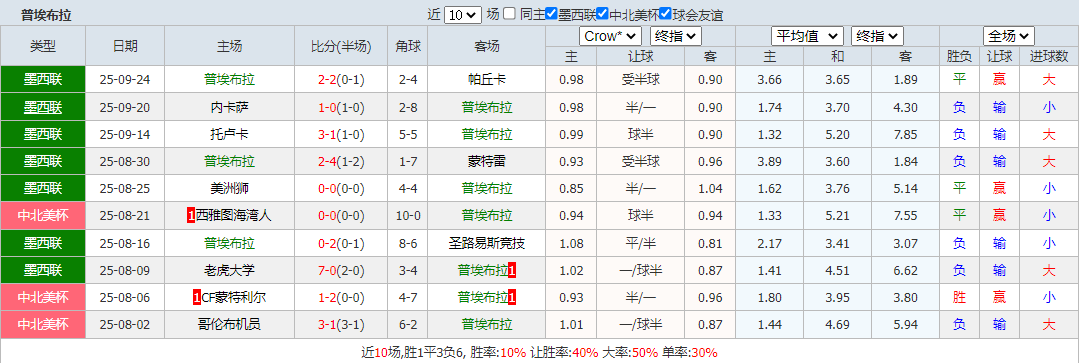Image resolution: width=1080 pixels, height=363 pixels.
Task: Click the 大 goals result in 哥伦布机员 row
Action: tap(1048, 324)
